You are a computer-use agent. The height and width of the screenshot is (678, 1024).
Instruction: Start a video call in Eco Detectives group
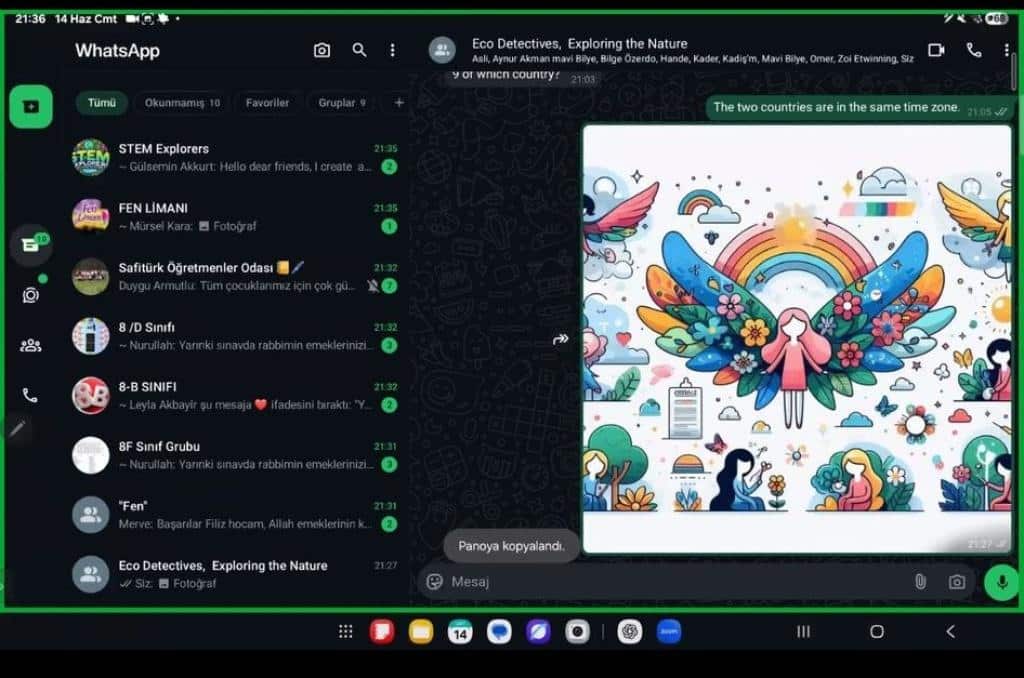click(x=936, y=50)
